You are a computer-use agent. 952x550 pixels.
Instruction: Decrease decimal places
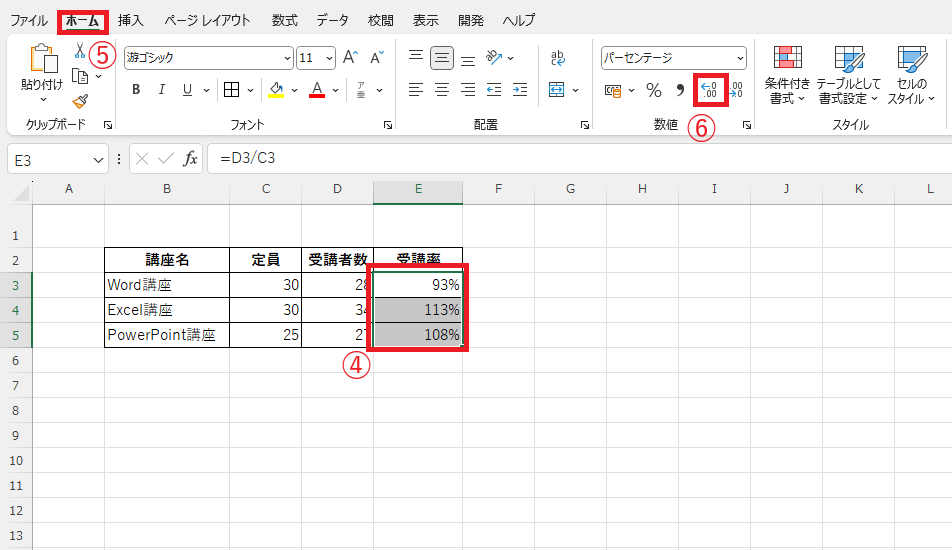(x=736, y=90)
